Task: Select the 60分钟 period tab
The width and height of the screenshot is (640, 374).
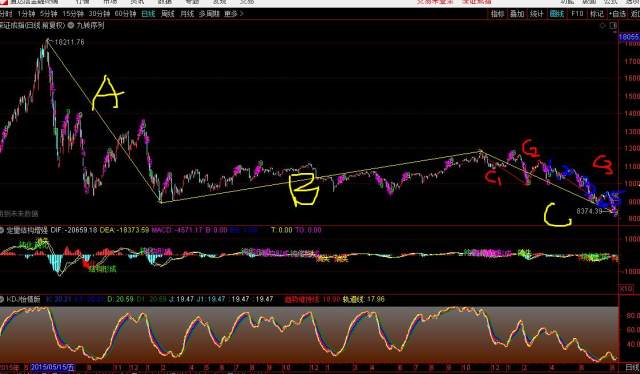Action: [125, 14]
